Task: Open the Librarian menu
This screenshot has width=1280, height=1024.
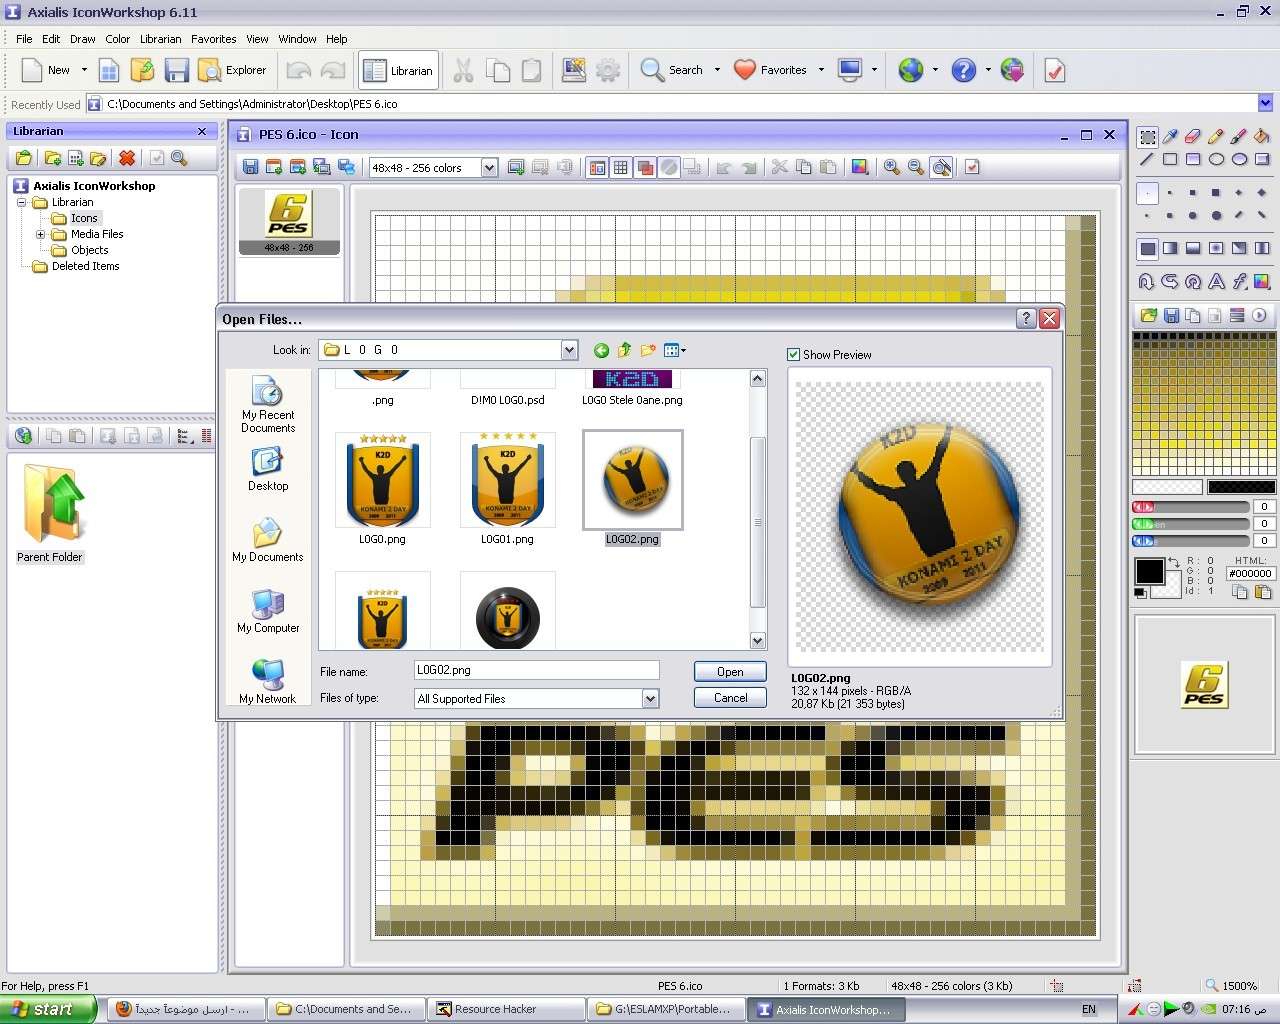Action: 161,39
